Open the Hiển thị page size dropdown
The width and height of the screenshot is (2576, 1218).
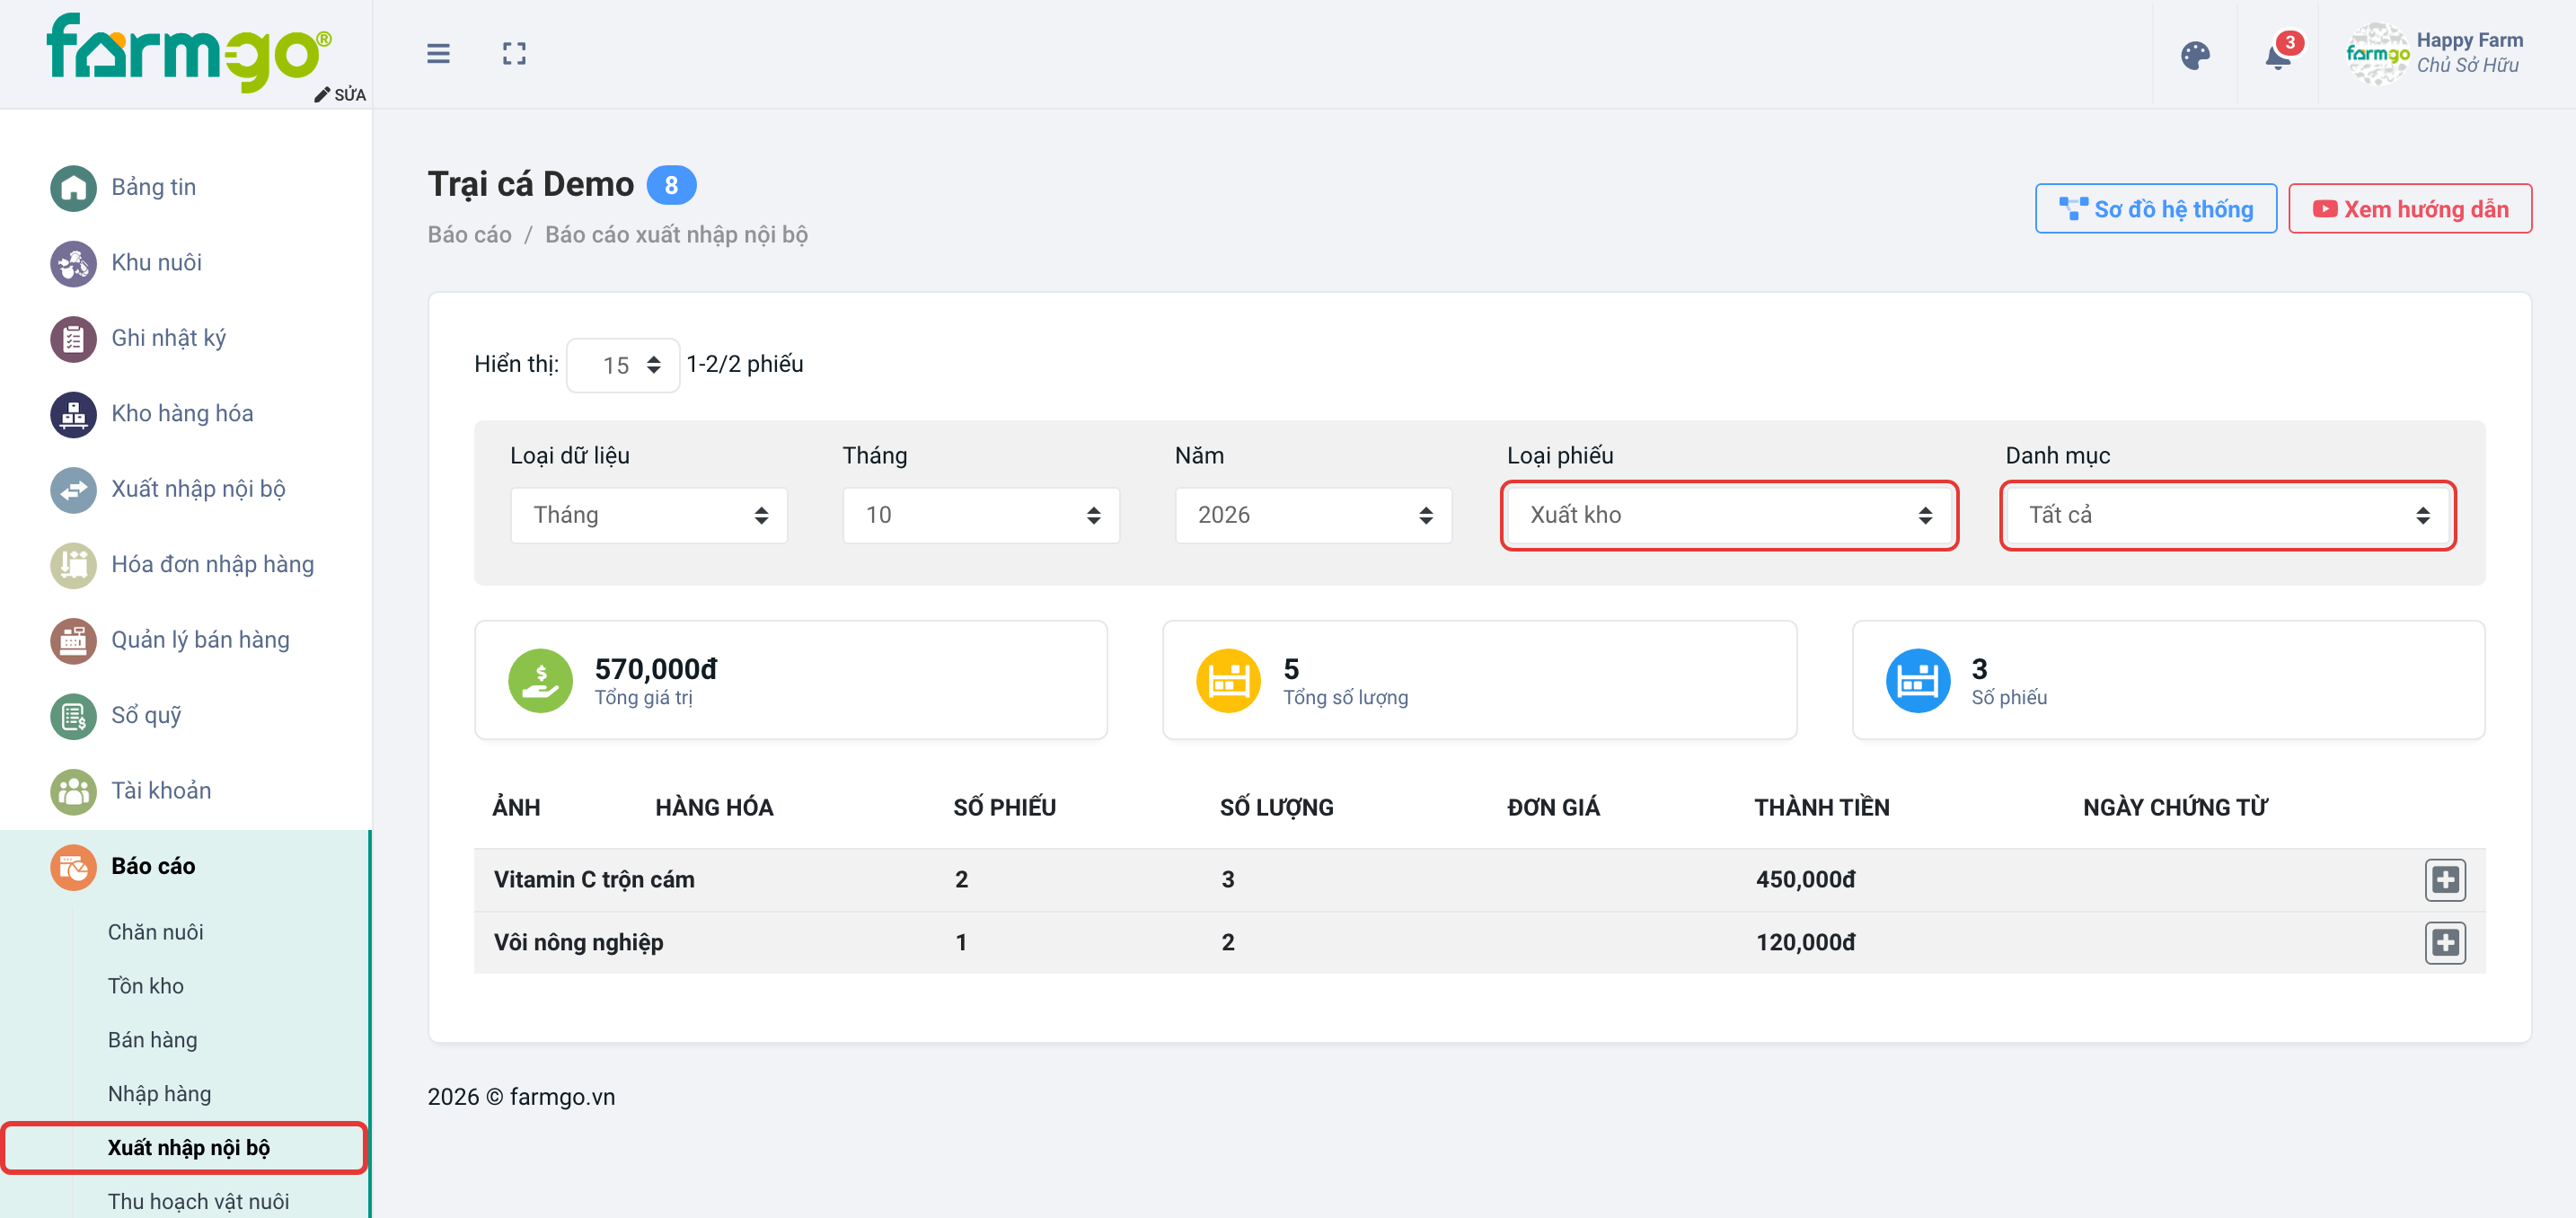(623, 365)
